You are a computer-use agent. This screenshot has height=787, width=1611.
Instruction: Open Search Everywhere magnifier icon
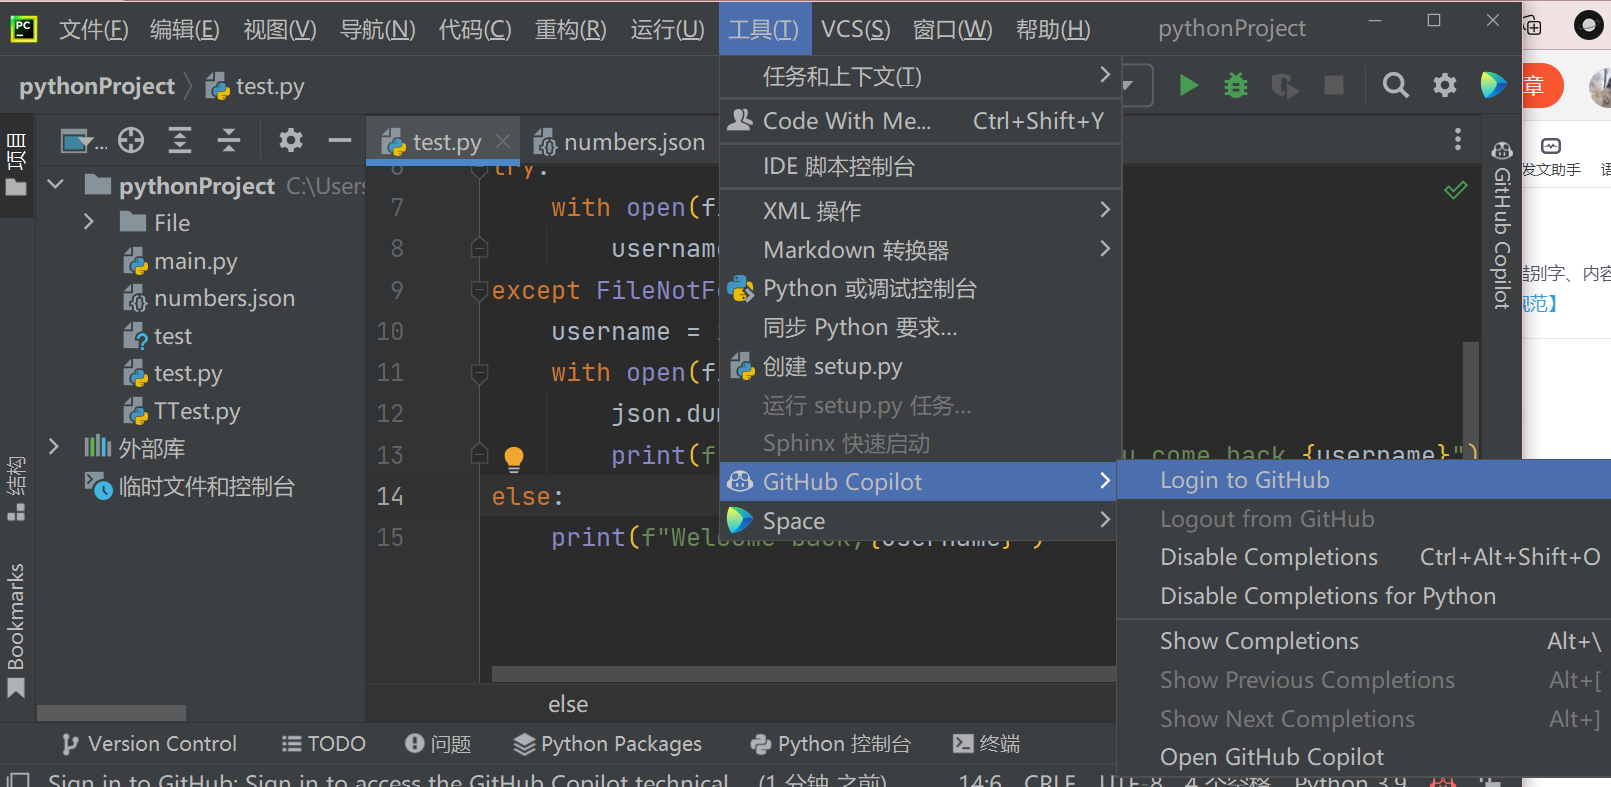[x=1395, y=86]
